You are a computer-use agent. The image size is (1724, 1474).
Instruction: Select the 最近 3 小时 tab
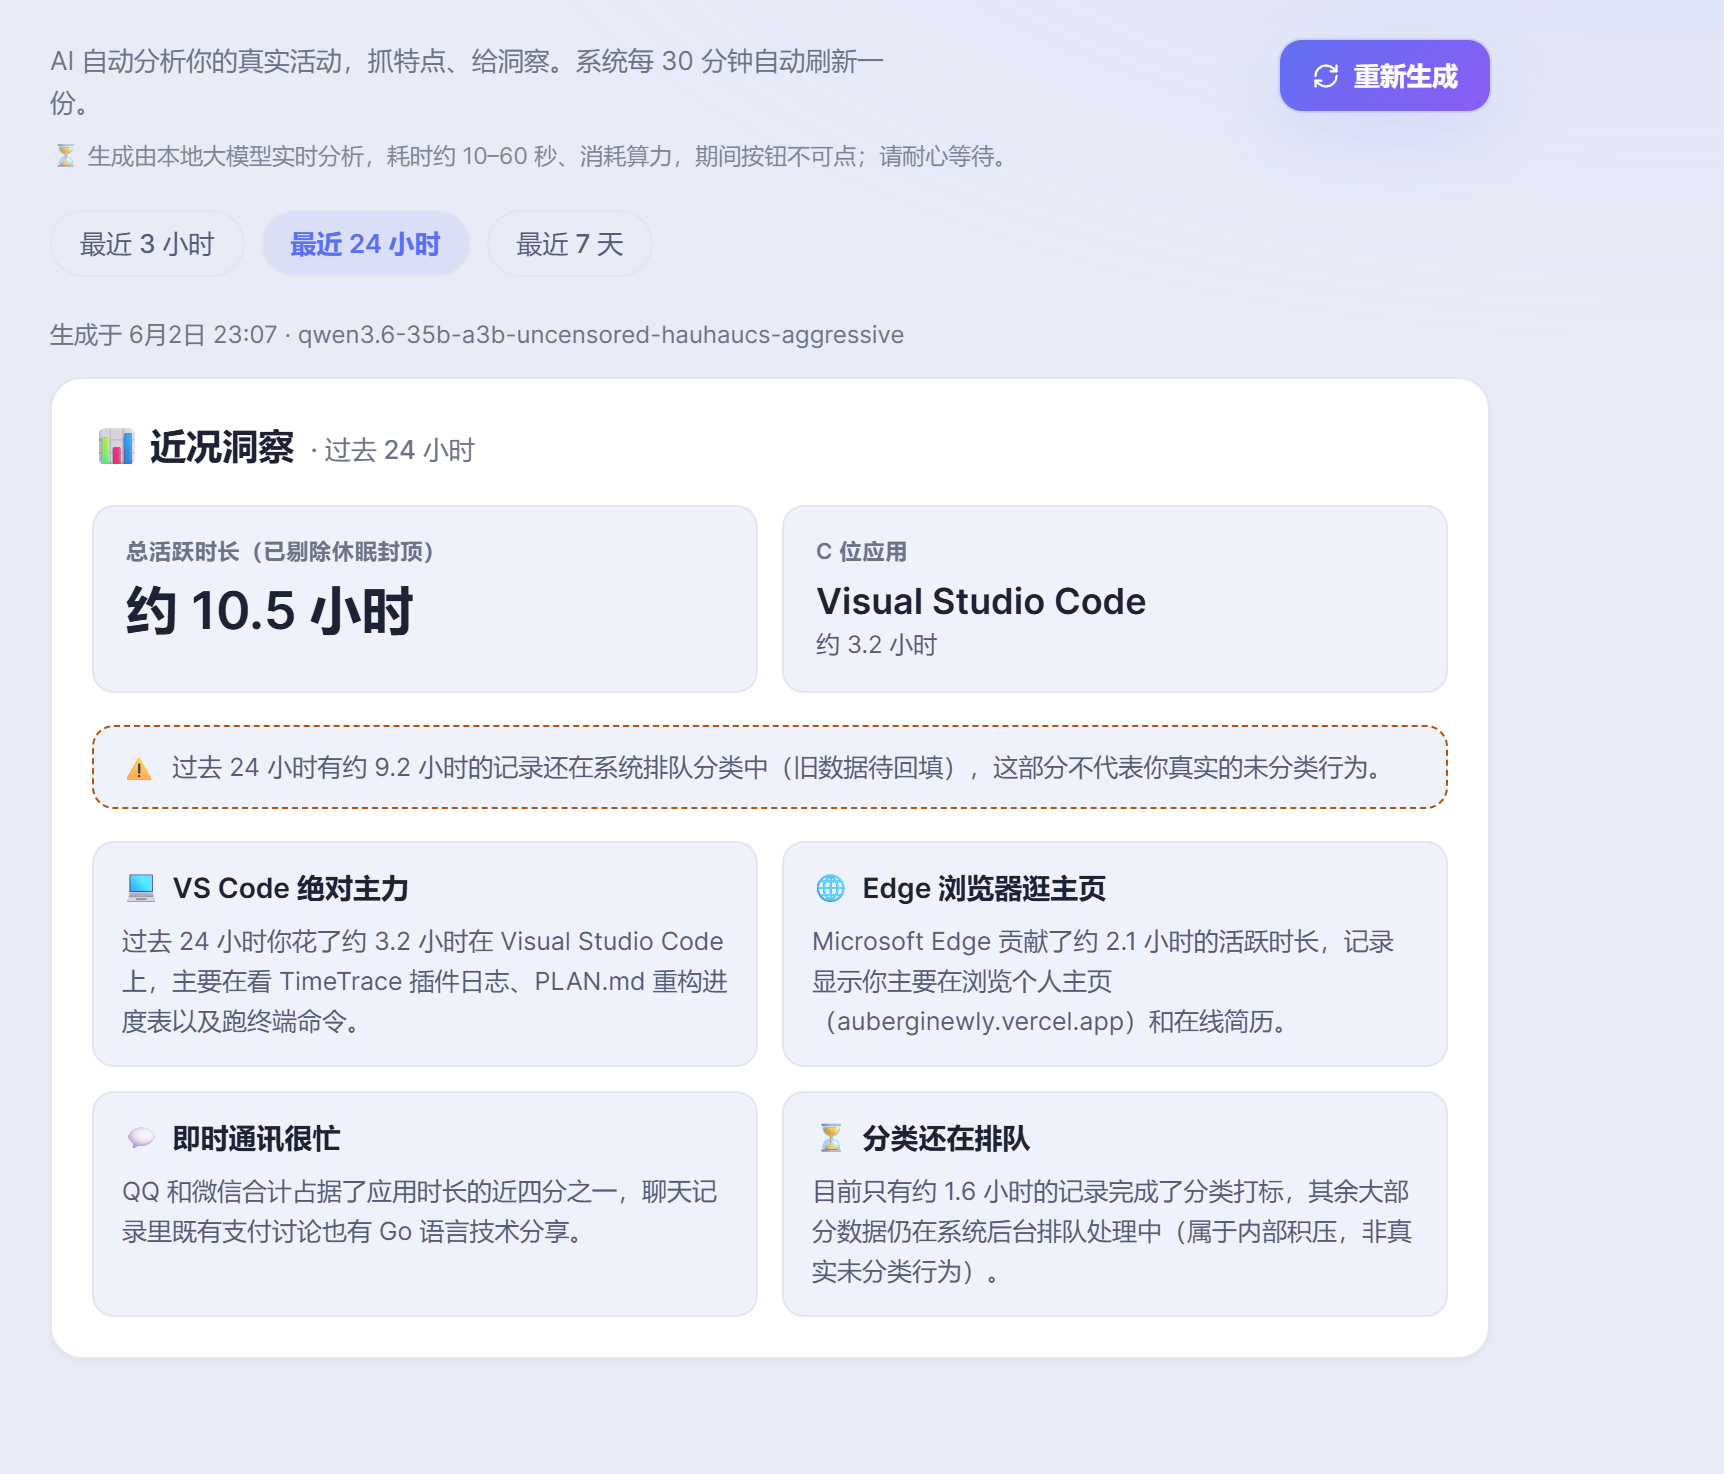[x=147, y=244]
